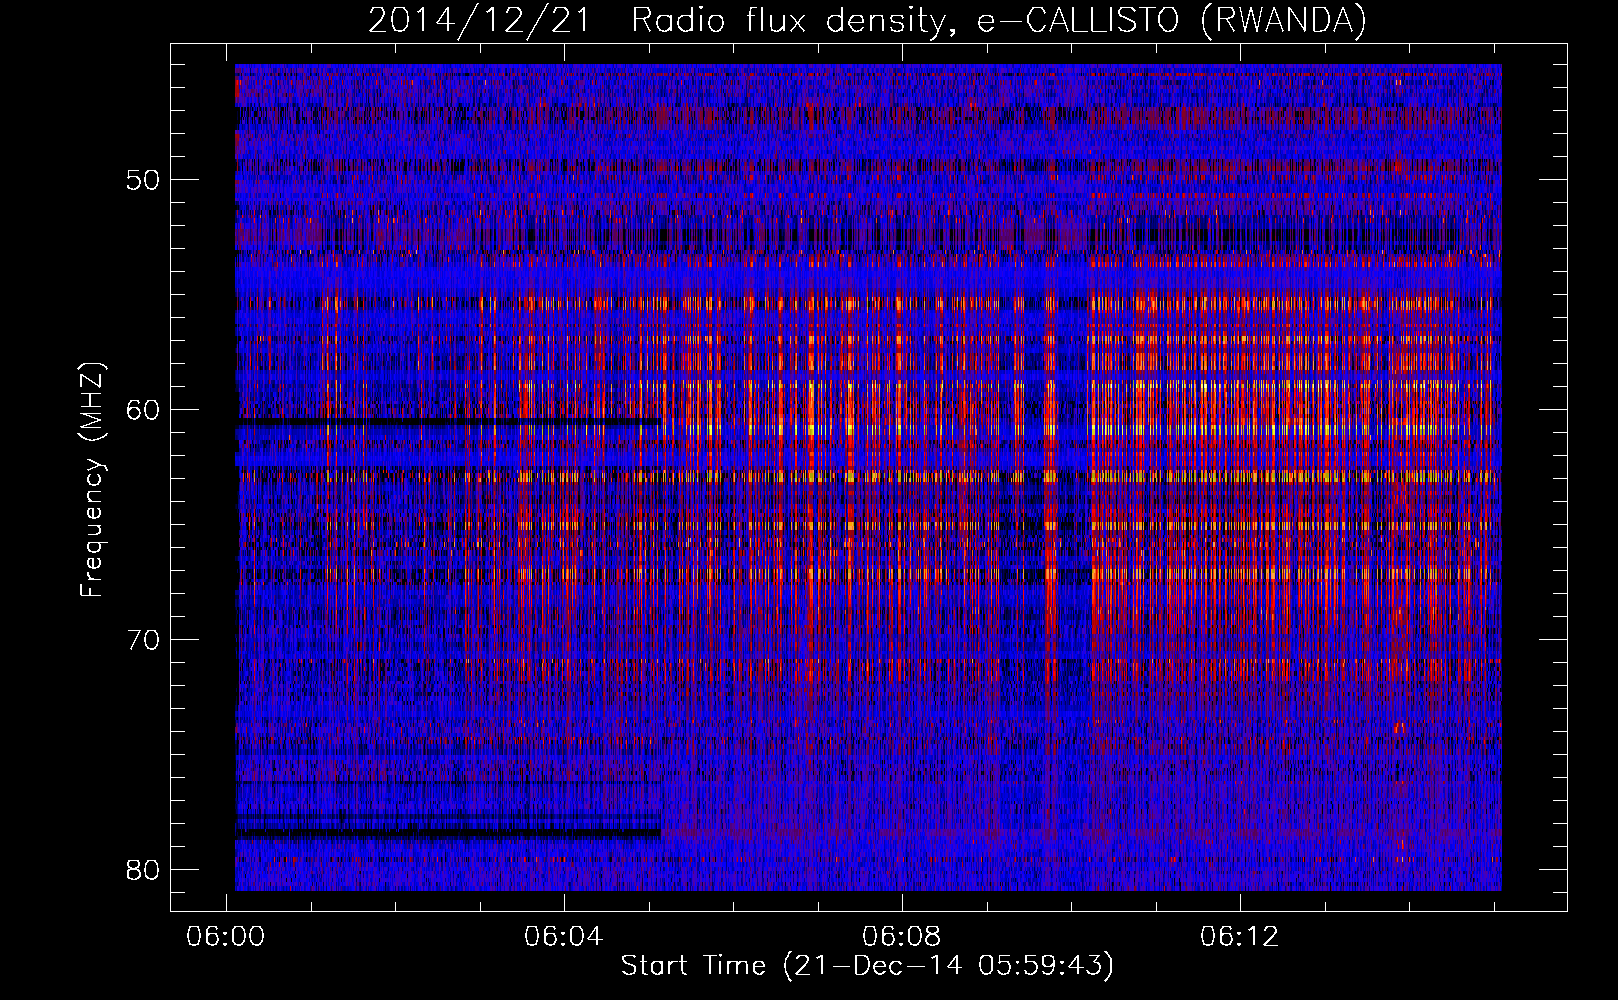Click the 70 frequency tick label

tap(143, 640)
